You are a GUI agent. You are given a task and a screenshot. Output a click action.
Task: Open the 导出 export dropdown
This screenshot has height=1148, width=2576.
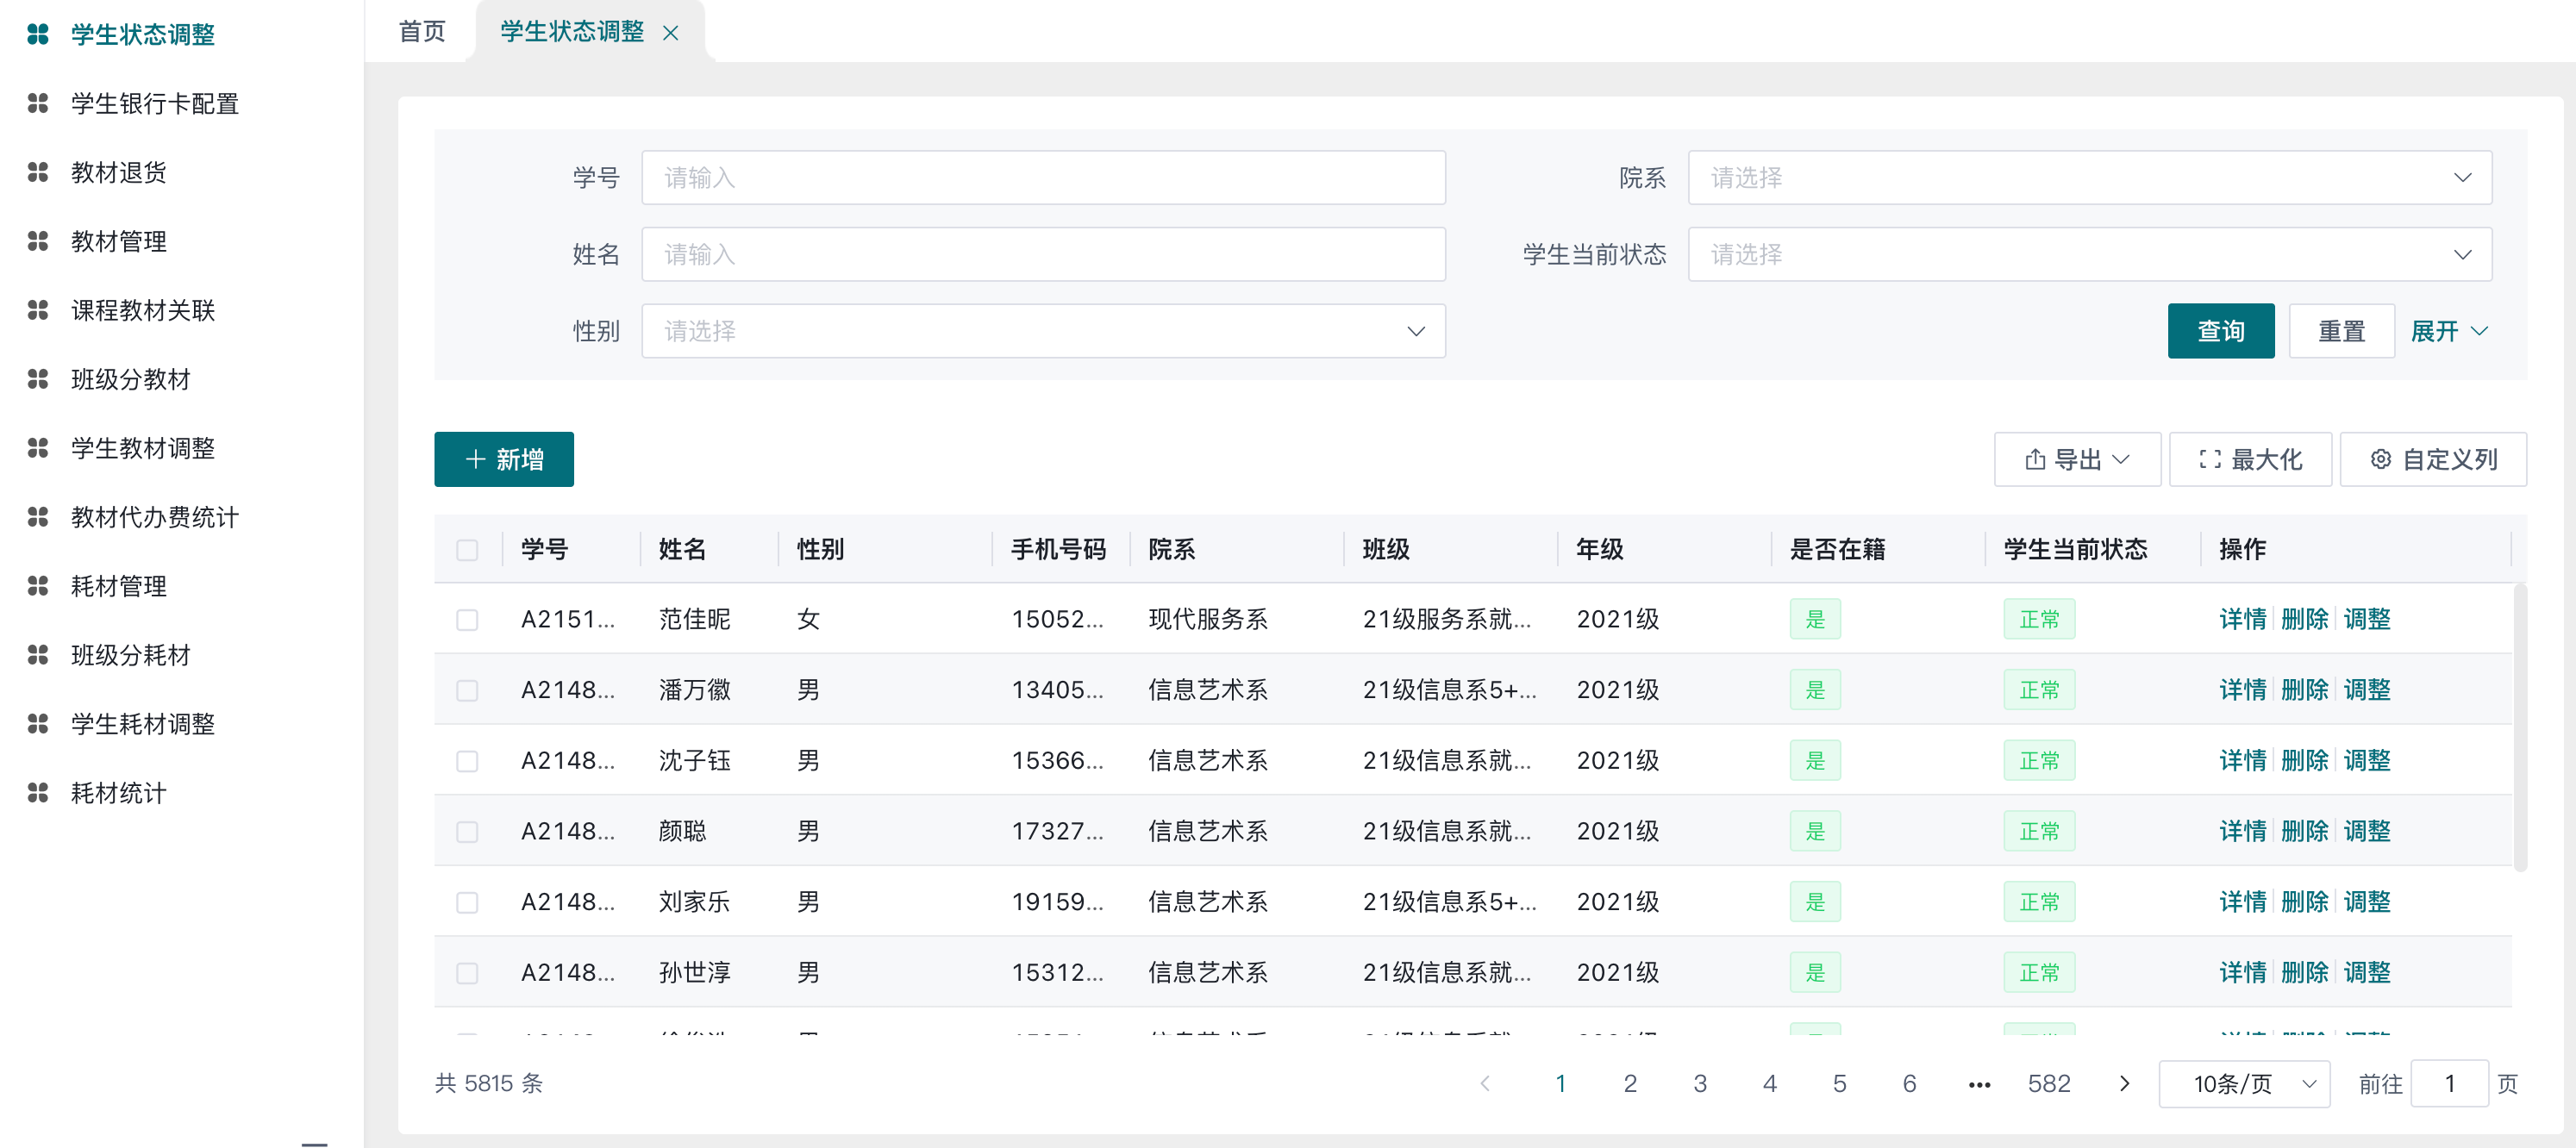pyautogui.click(x=2077, y=460)
